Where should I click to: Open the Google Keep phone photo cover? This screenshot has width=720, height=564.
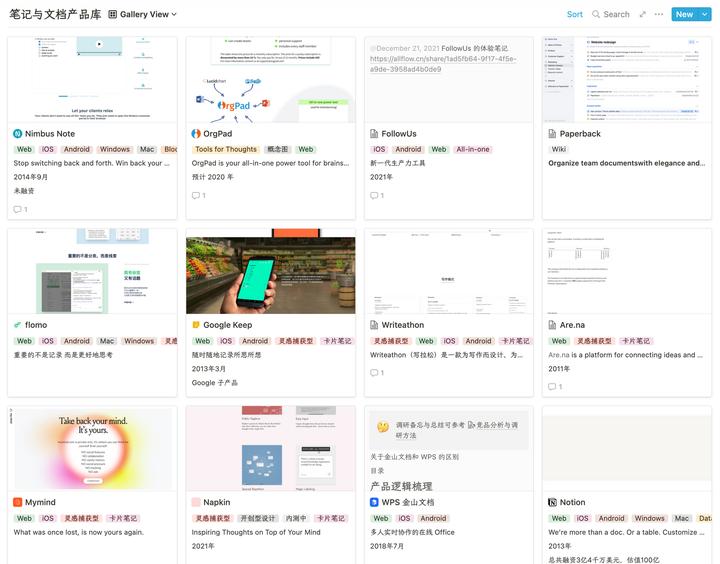pos(270,271)
